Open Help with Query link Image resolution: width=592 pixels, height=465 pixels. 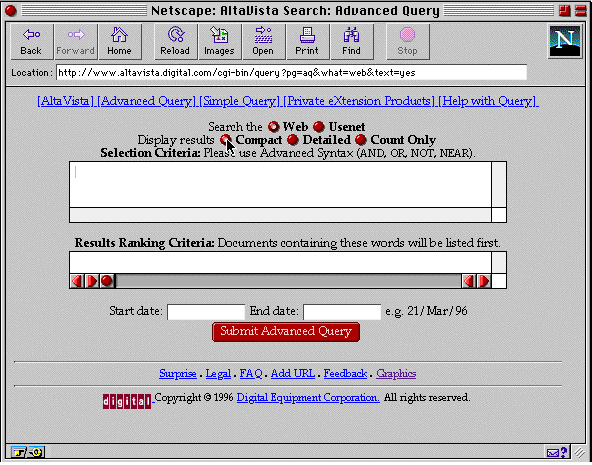click(x=488, y=101)
